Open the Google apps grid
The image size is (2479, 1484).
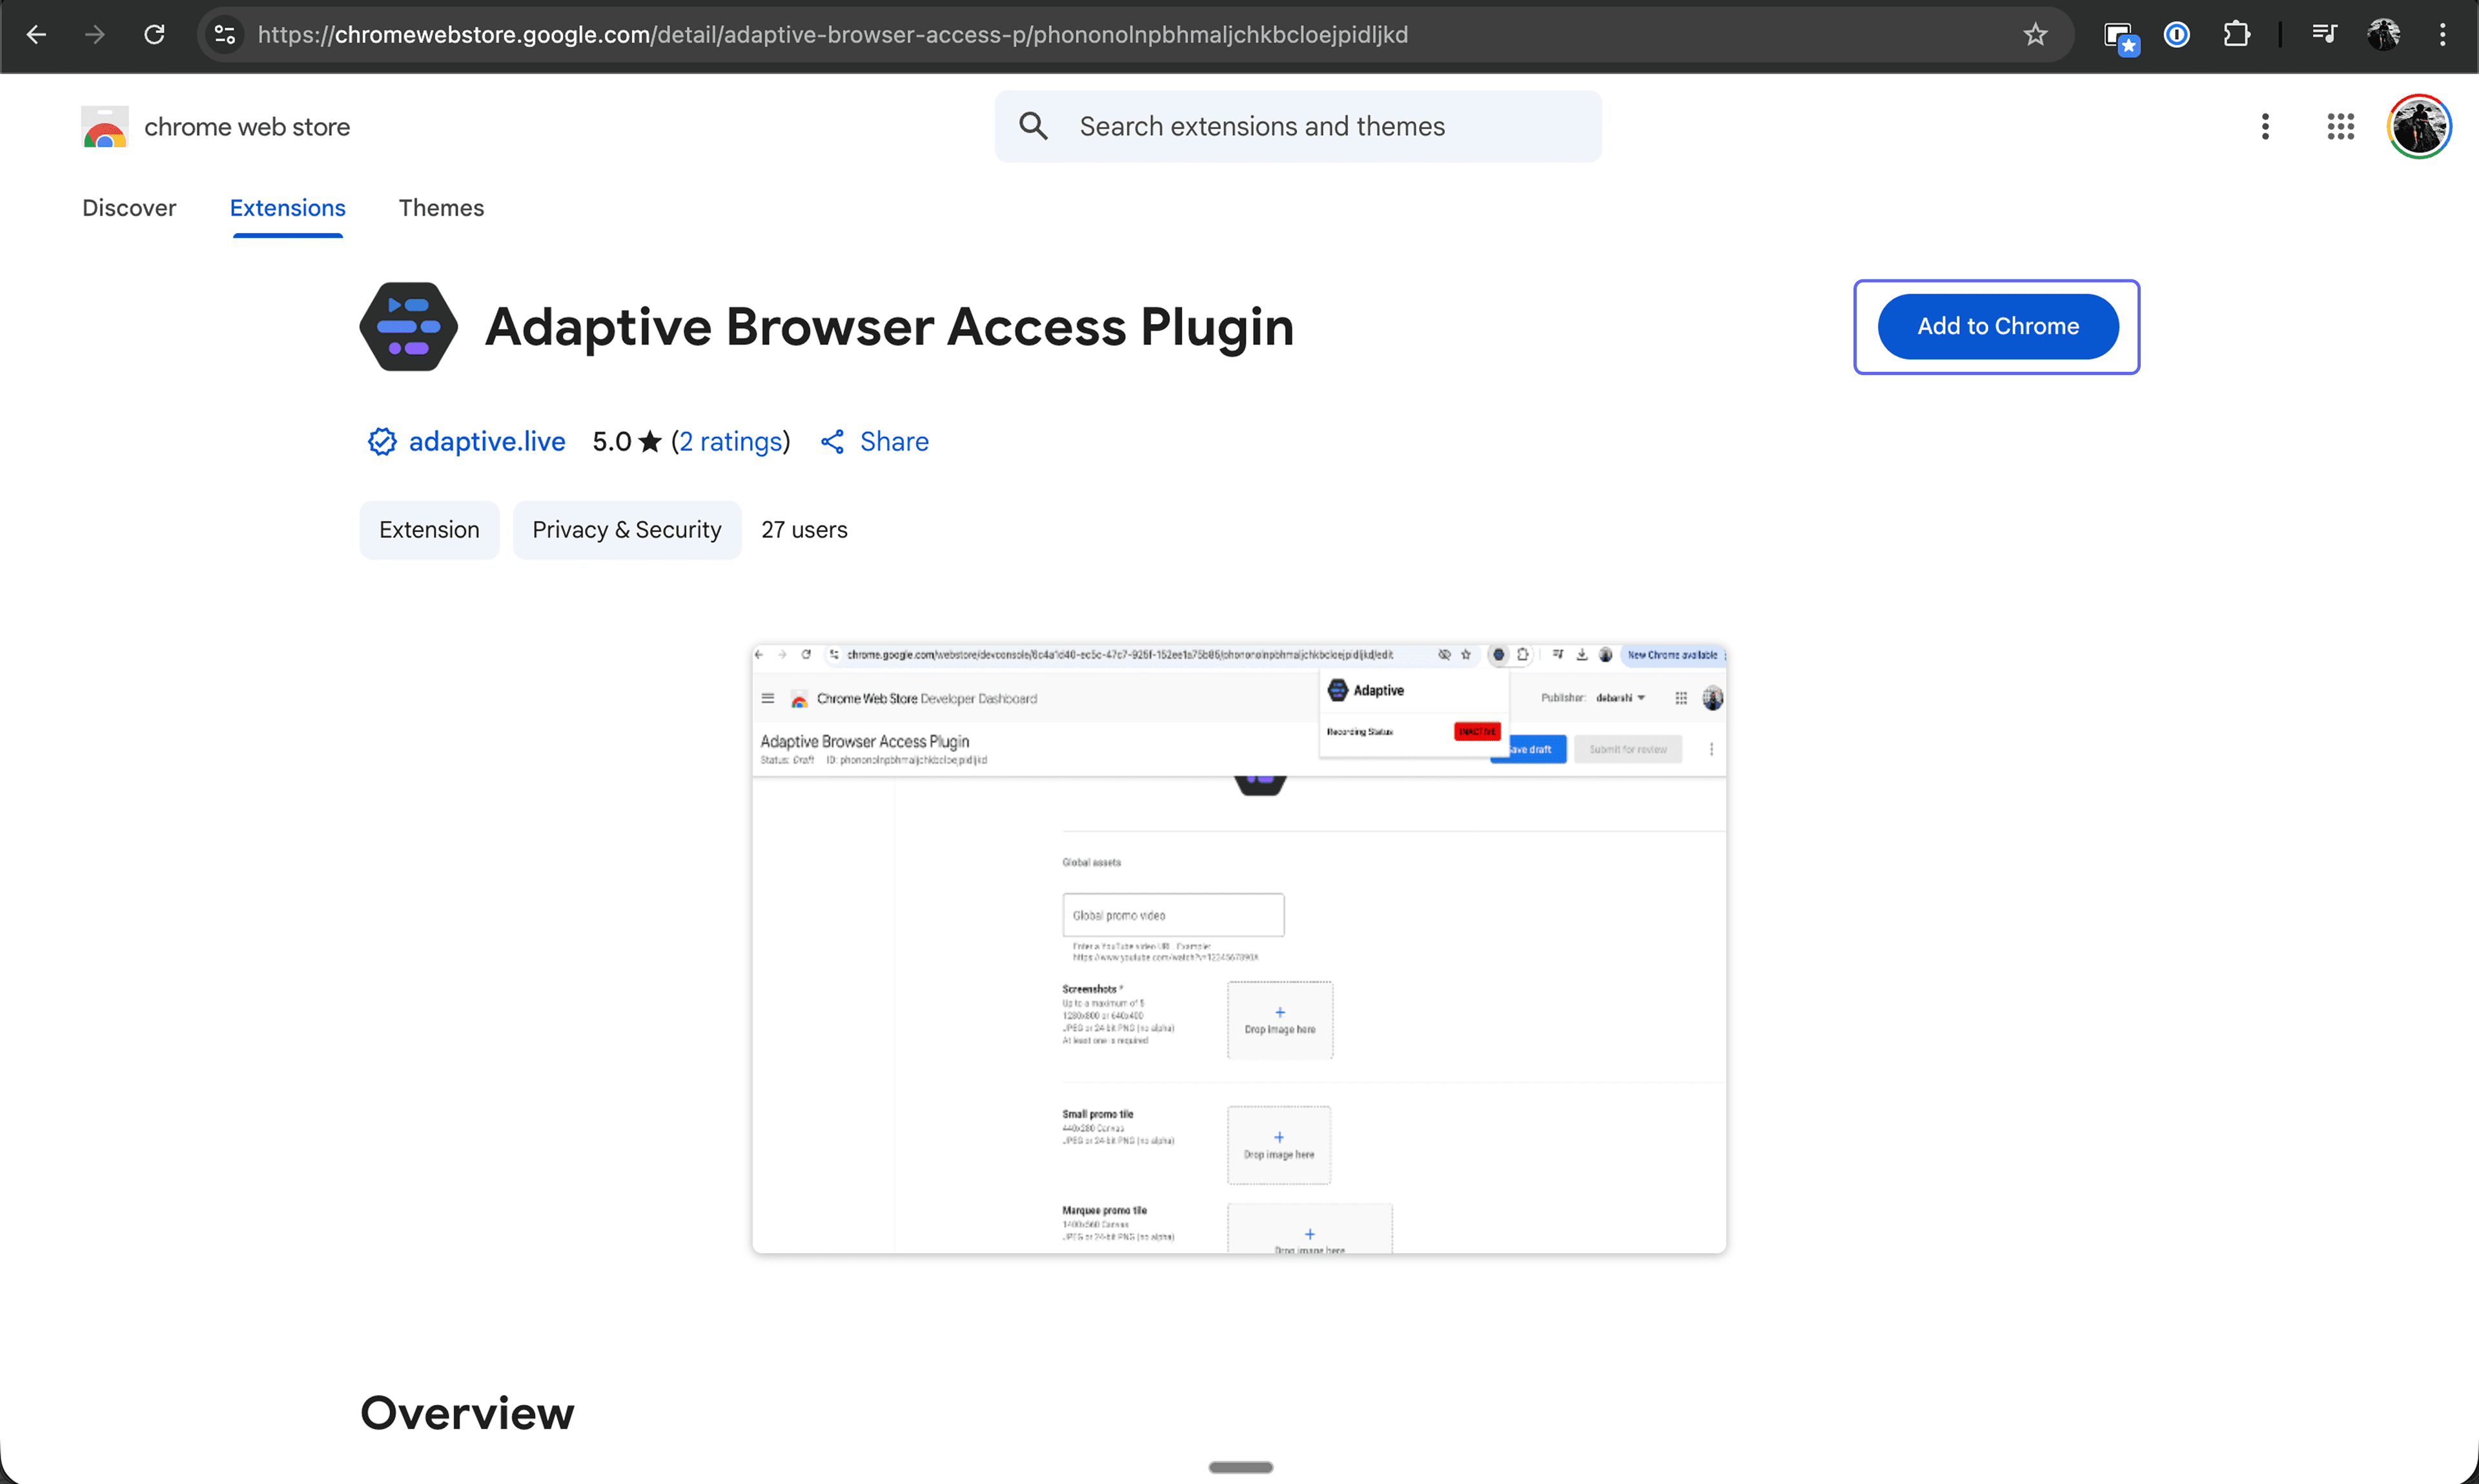coord(2340,127)
